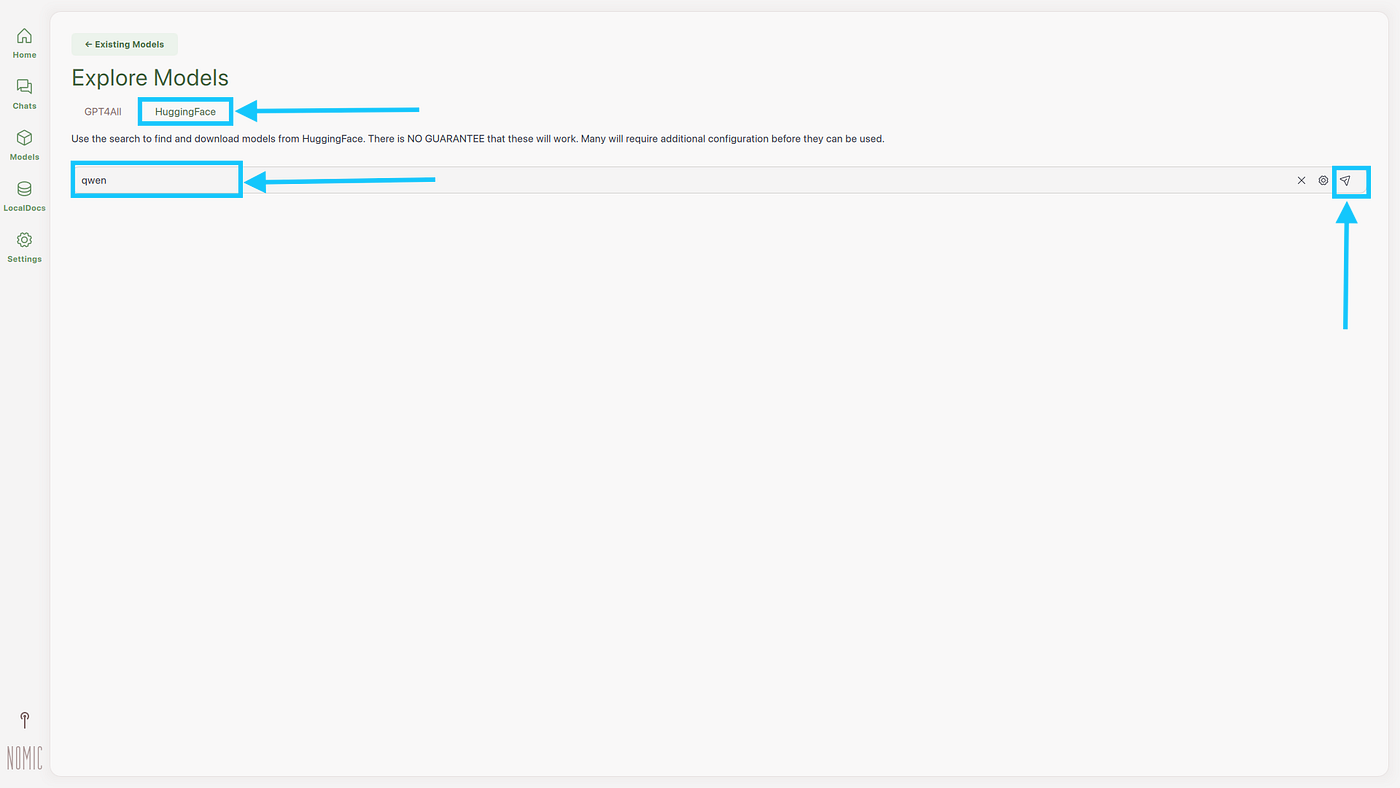Click the "Explore Models" heading
1400x788 pixels.
[150, 78]
